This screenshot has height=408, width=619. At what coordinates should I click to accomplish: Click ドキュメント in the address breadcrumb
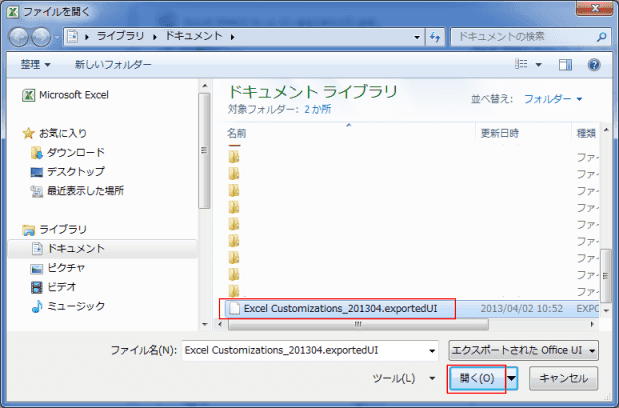194,36
